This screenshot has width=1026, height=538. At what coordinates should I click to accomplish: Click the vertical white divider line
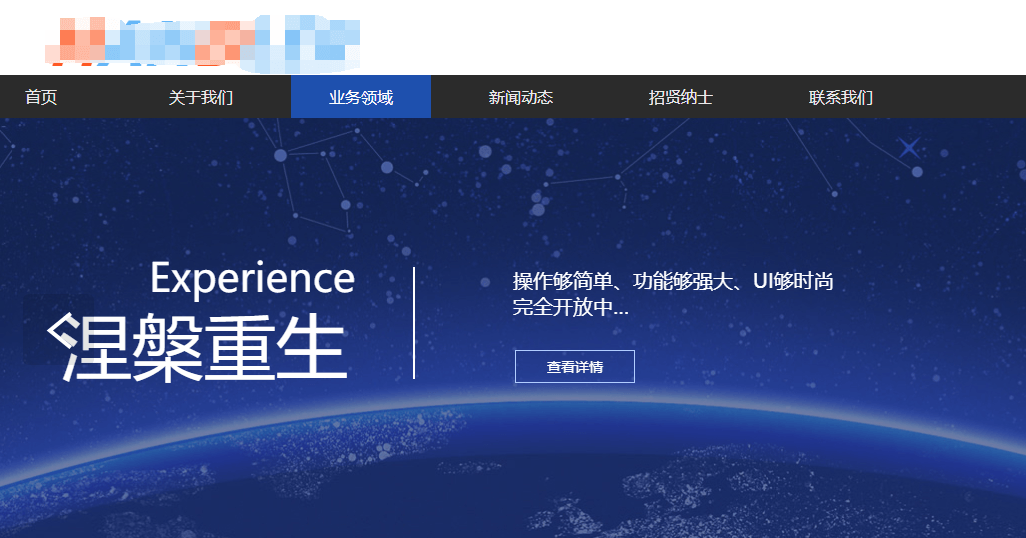coord(414,323)
